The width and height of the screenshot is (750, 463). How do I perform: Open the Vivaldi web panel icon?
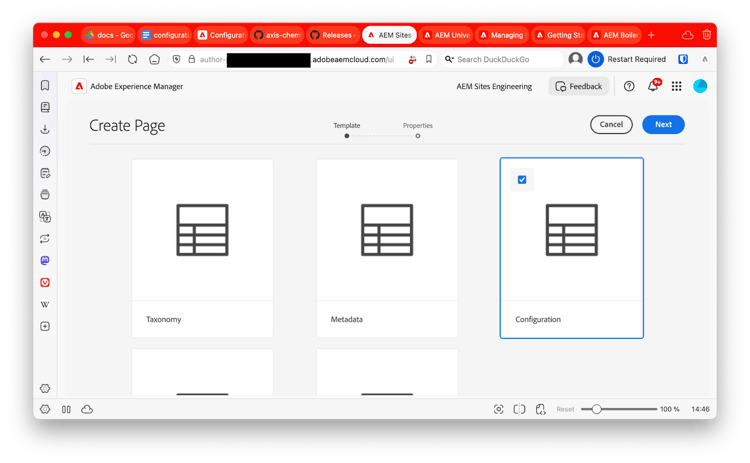pyautogui.click(x=45, y=282)
